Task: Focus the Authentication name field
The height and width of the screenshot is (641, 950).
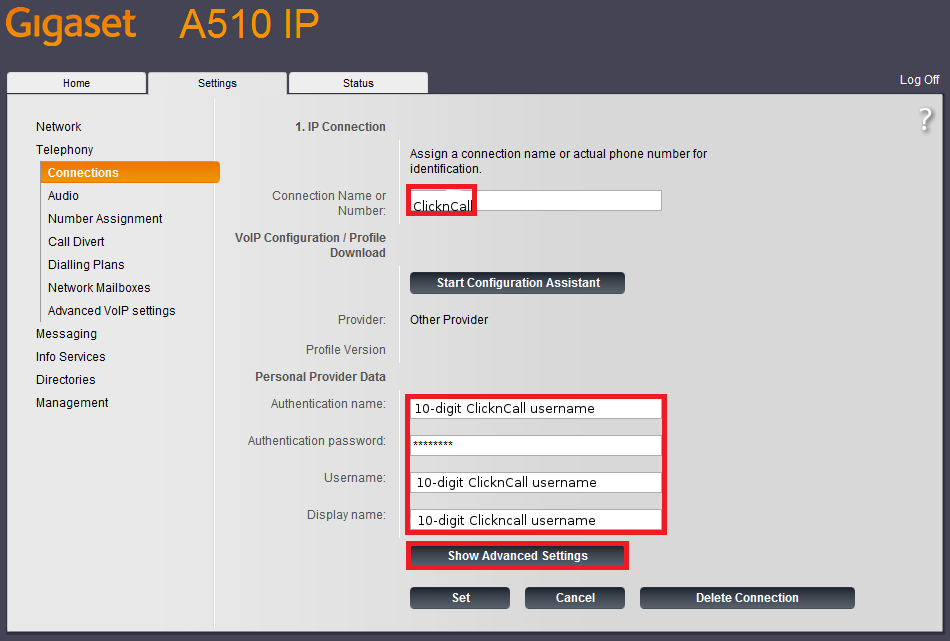Action: click(536, 408)
